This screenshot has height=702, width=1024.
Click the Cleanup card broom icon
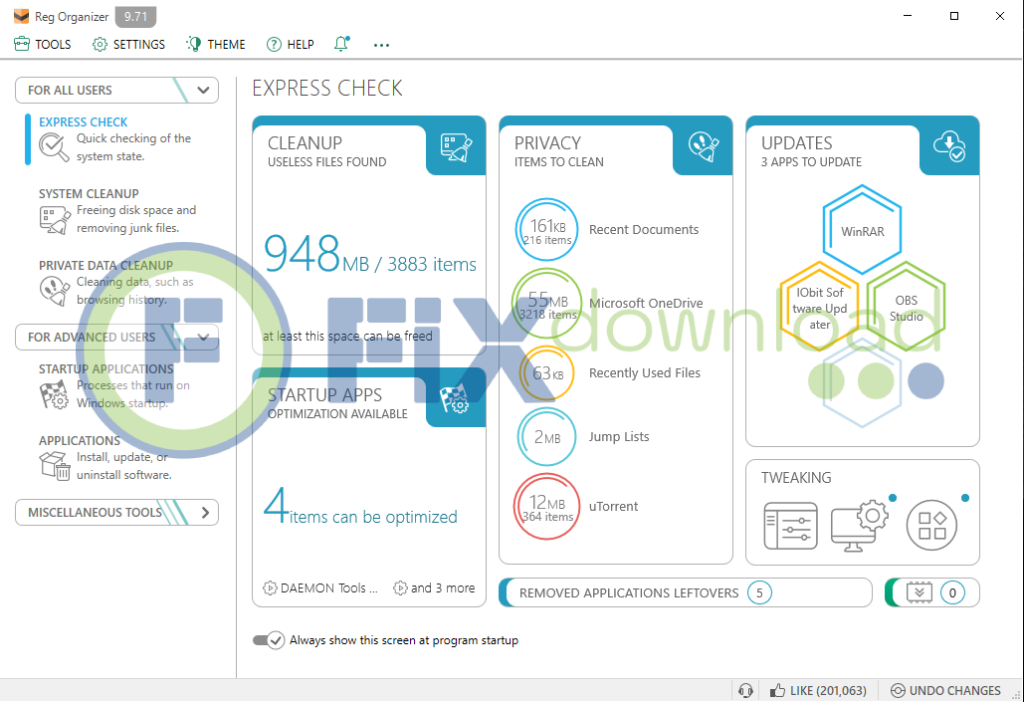point(456,146)
